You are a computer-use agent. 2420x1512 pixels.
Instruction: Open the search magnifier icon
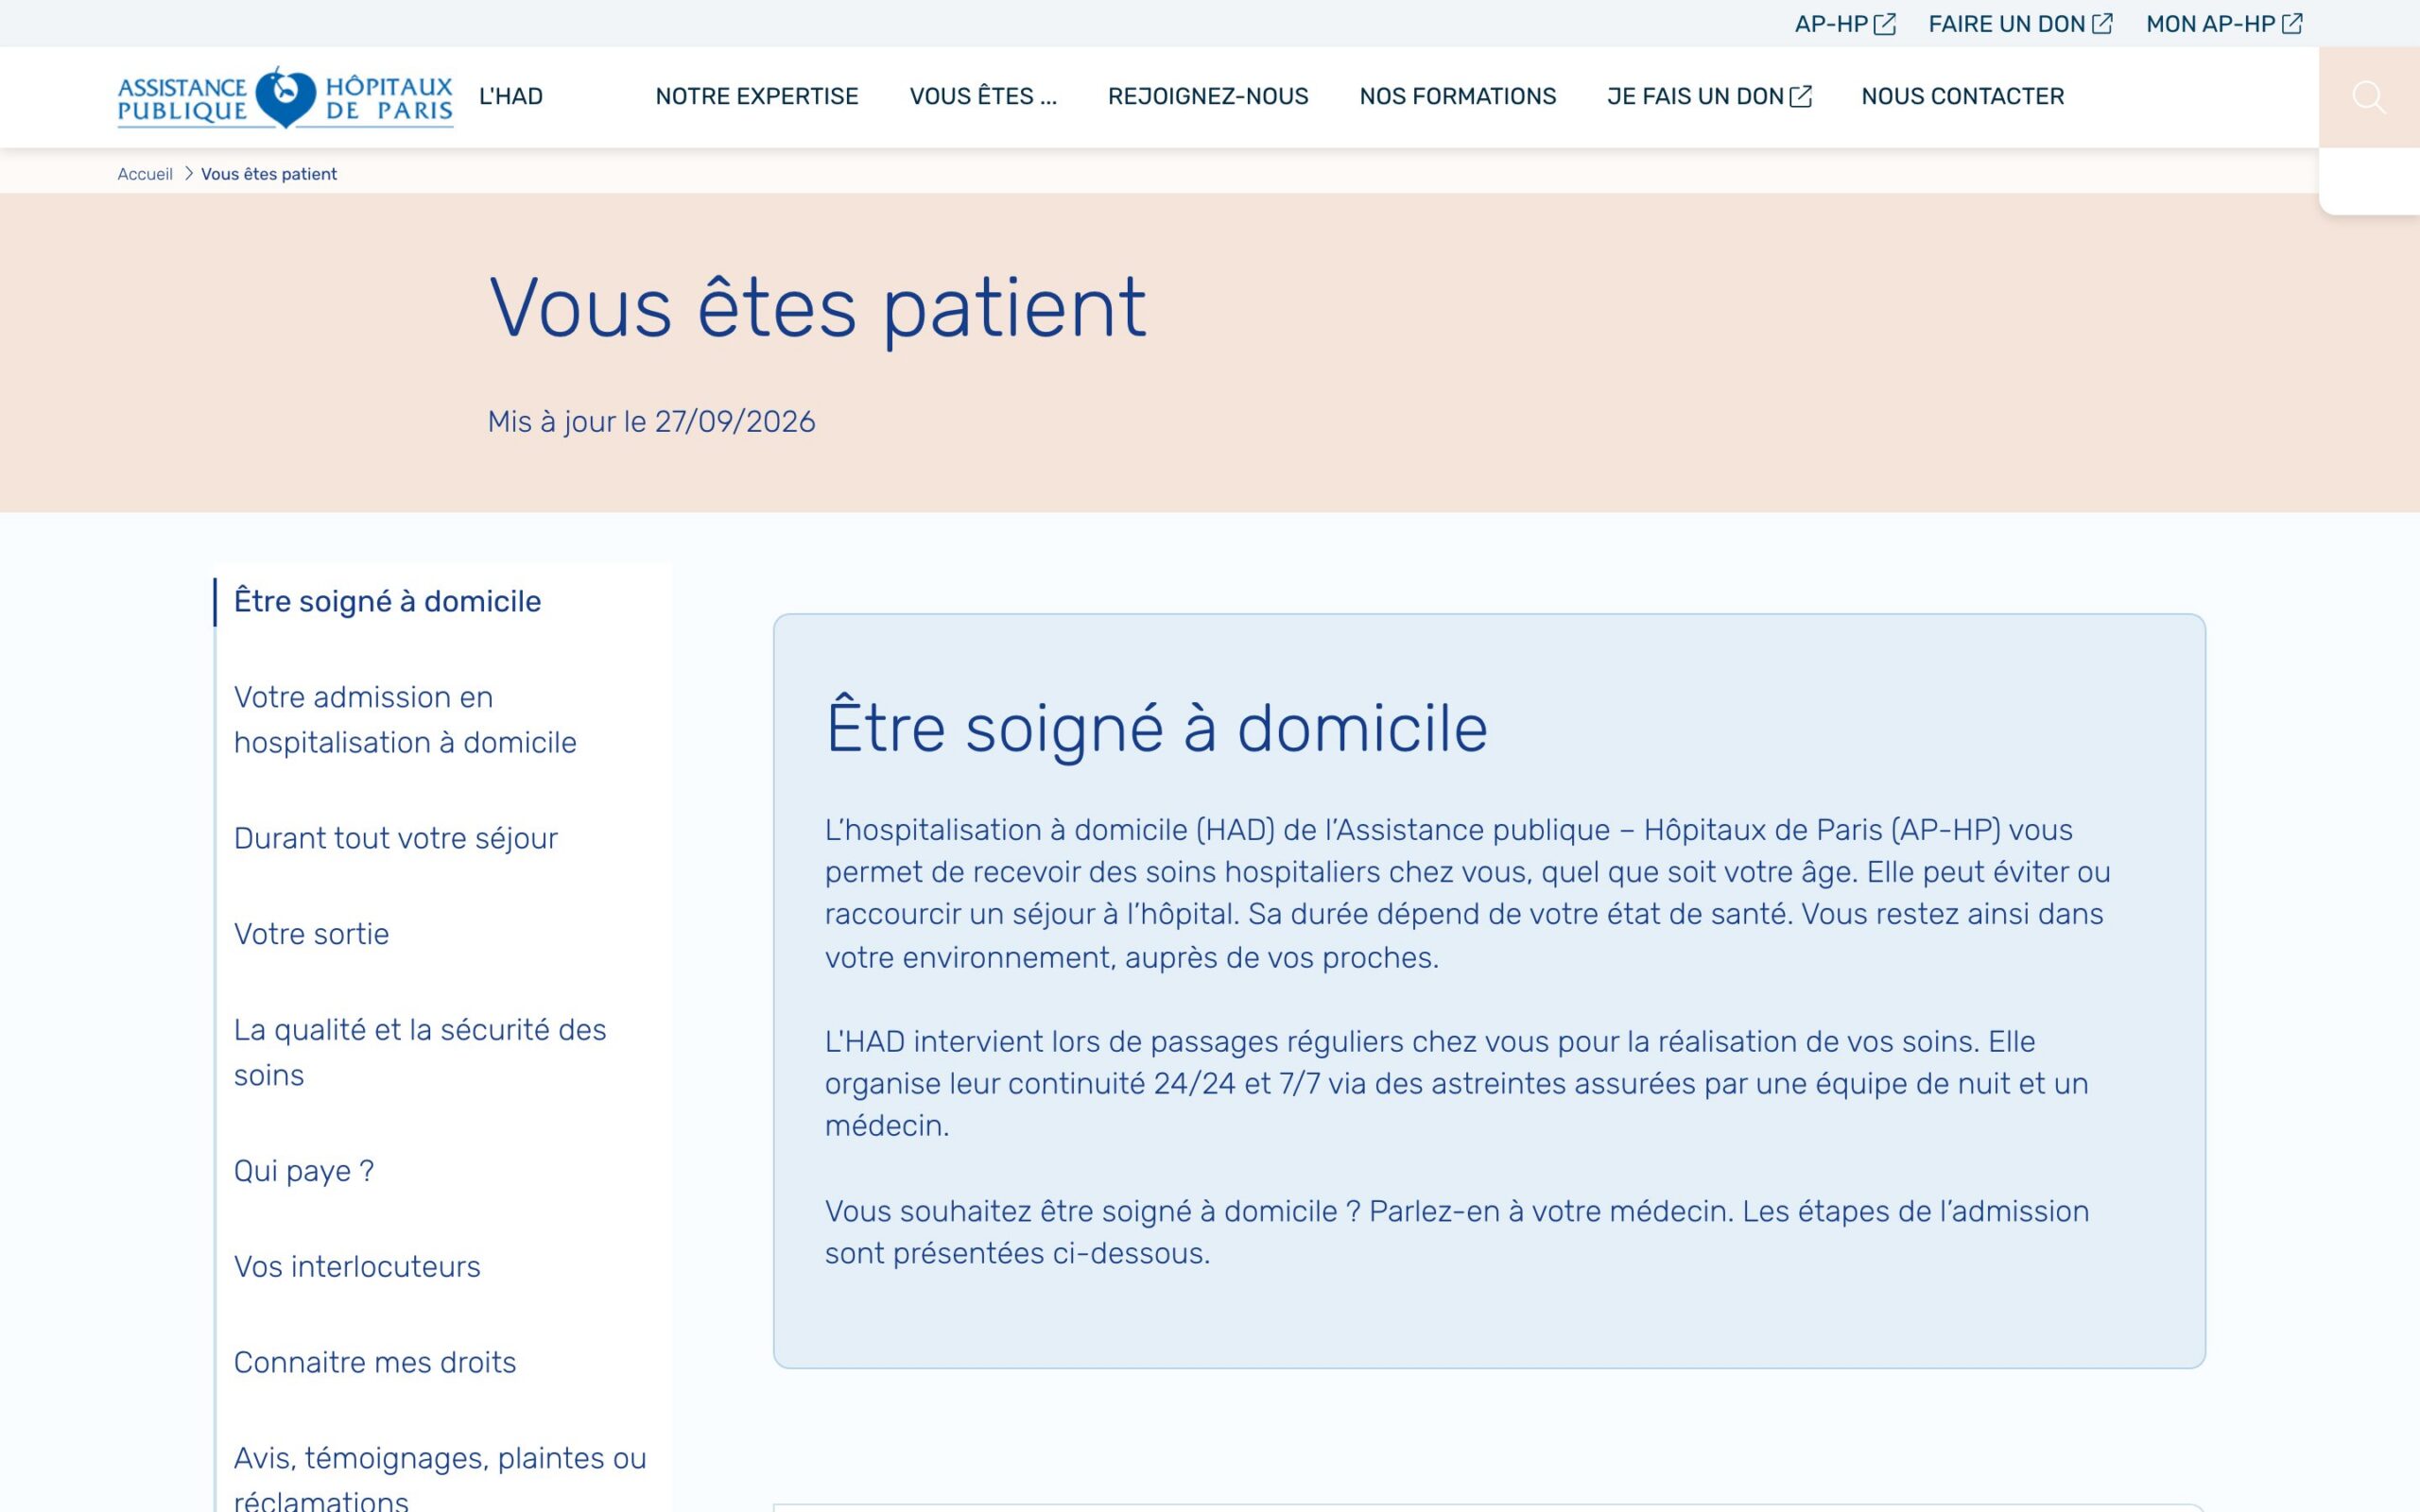pos(2368,97)
